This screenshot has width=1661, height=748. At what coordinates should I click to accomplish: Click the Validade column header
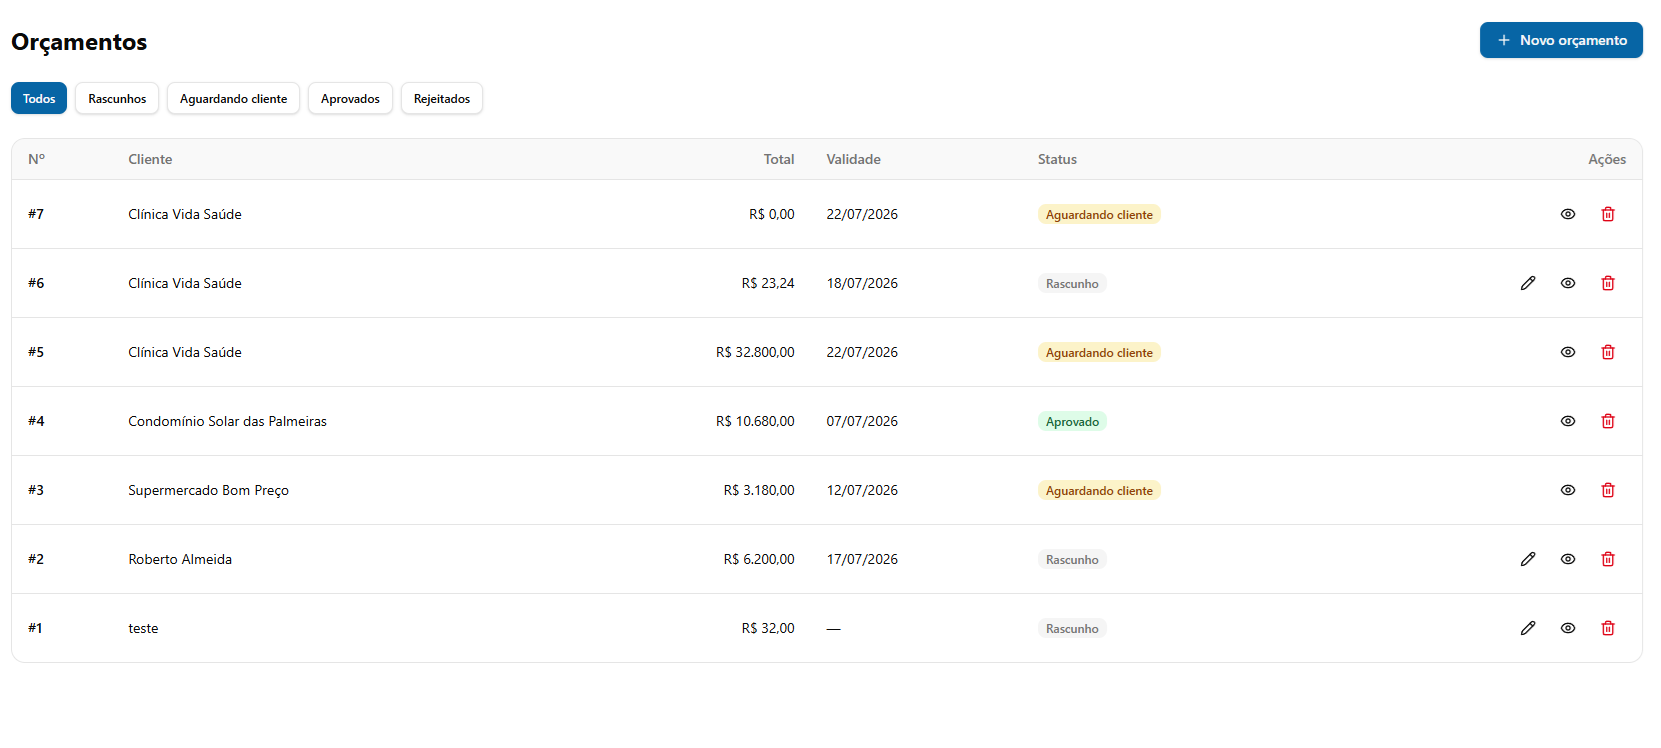click(853, 159)
